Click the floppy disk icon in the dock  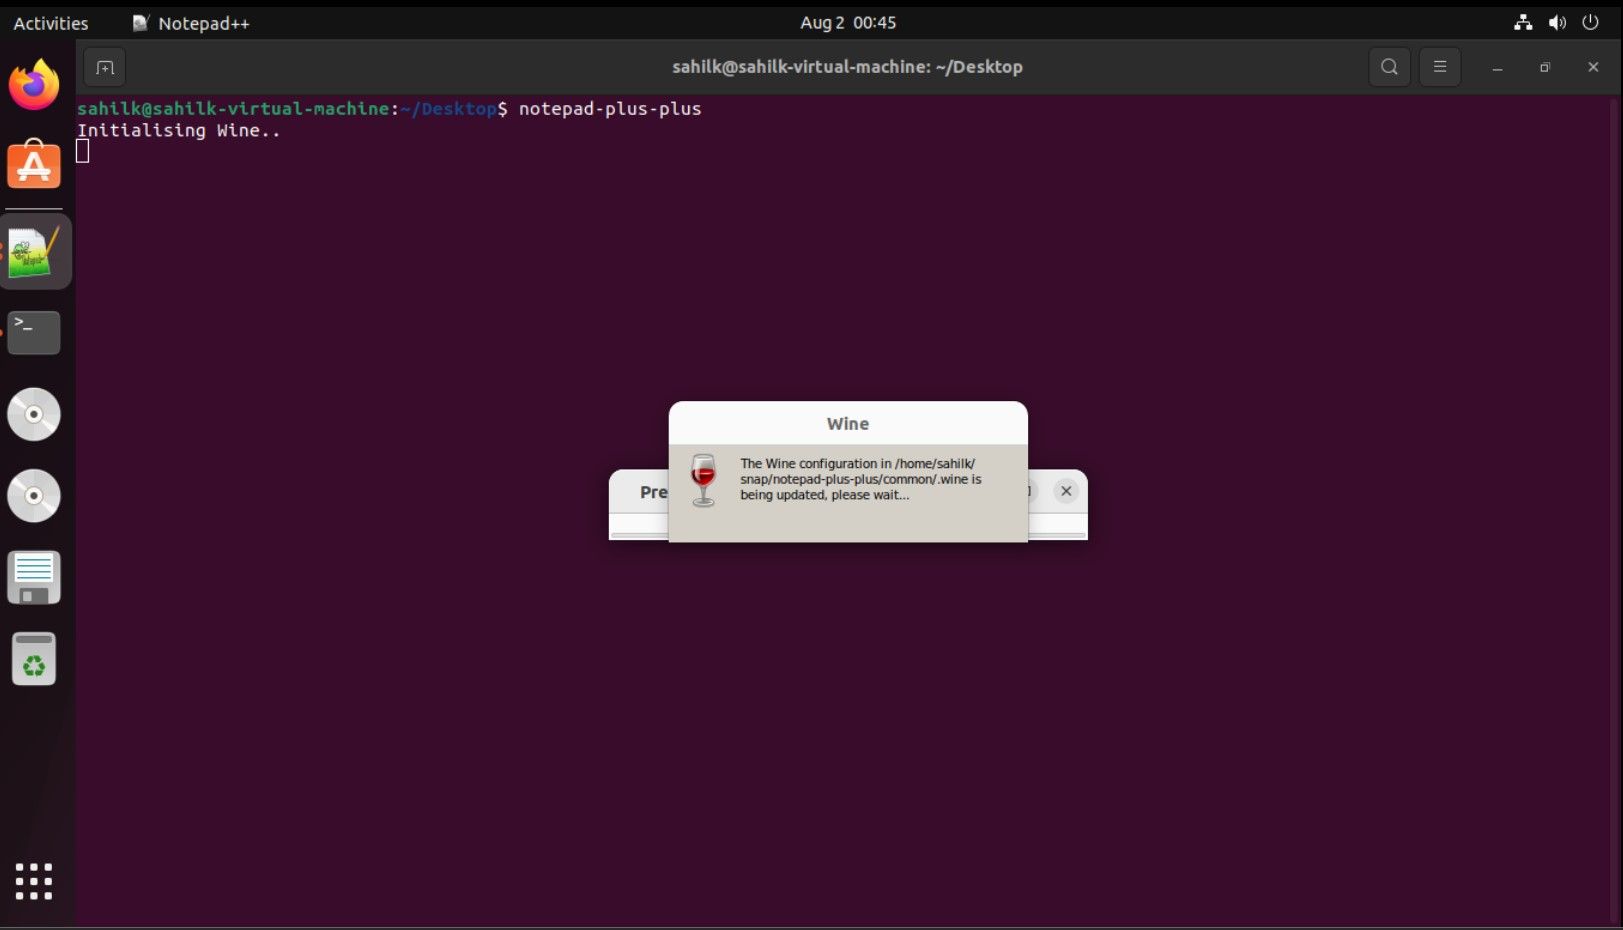[34, 577]
